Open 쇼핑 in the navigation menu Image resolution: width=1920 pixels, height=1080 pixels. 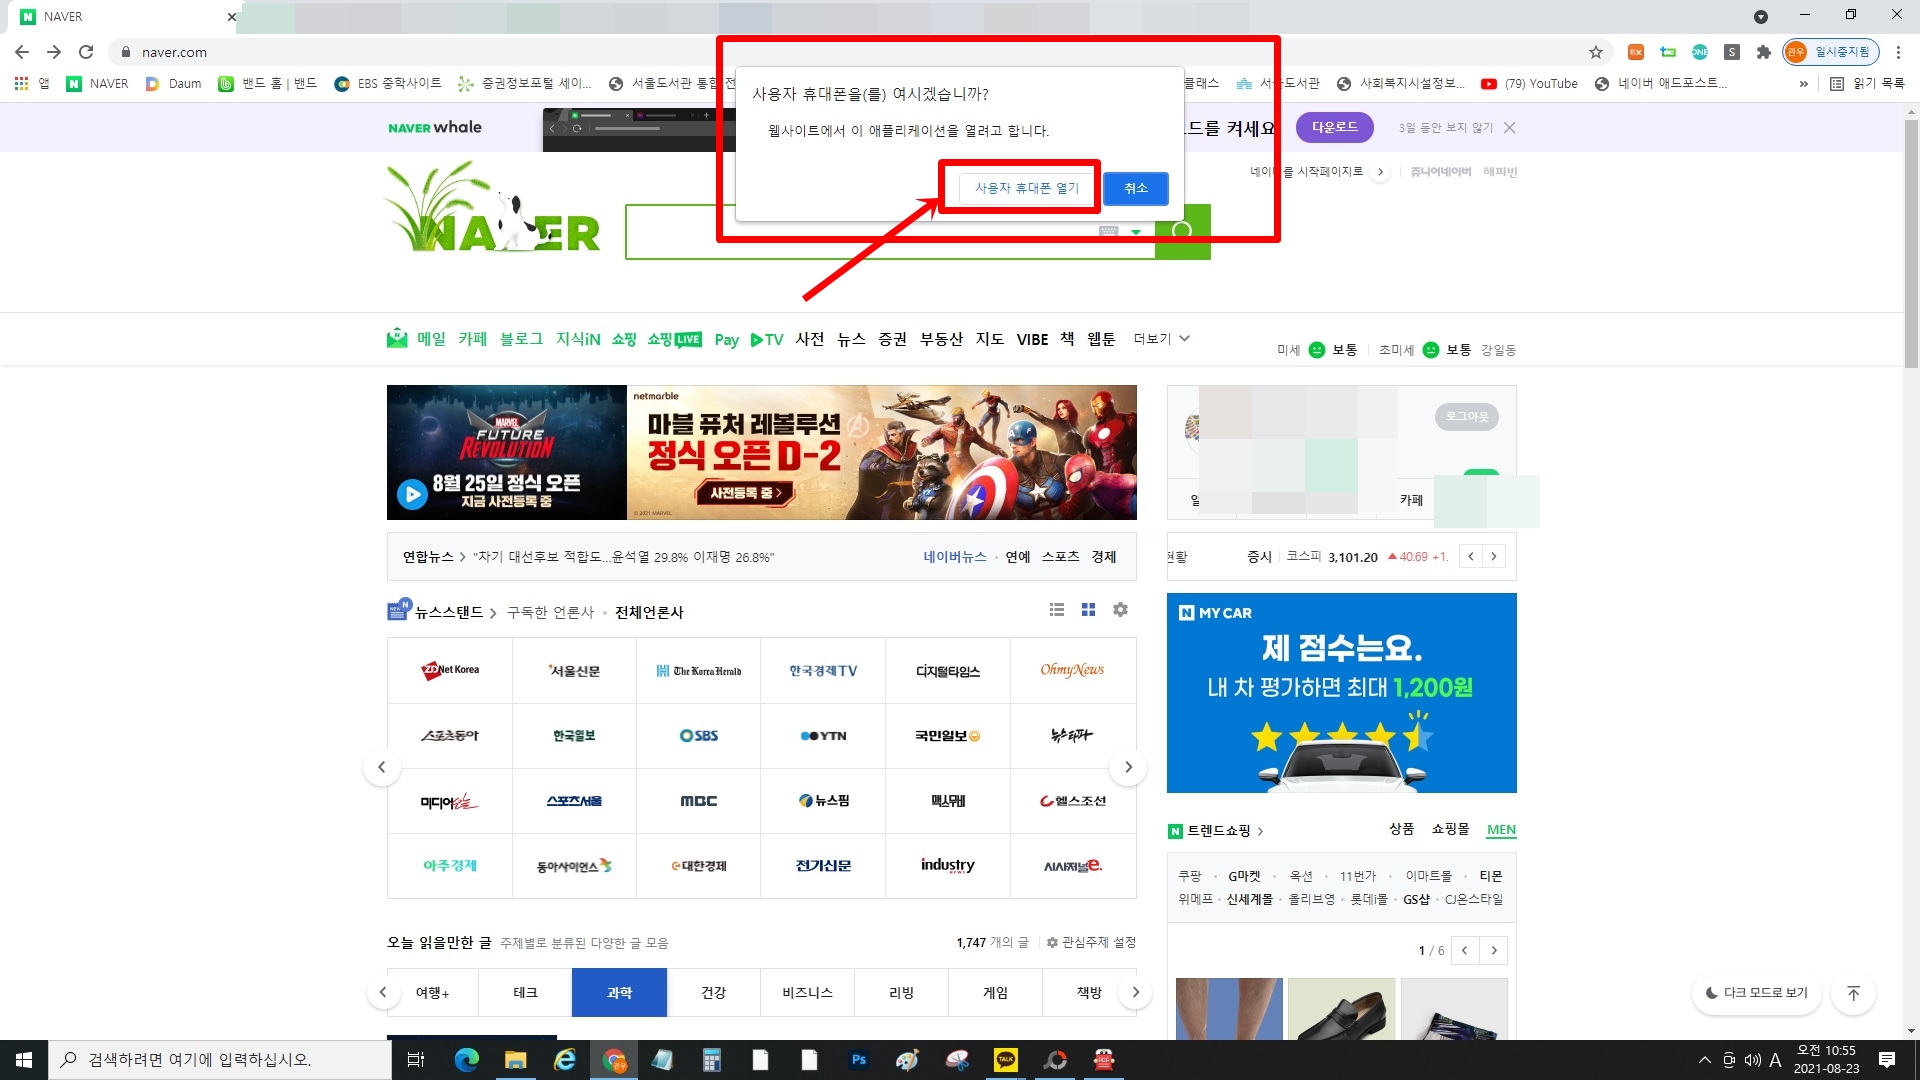(624, 340)
